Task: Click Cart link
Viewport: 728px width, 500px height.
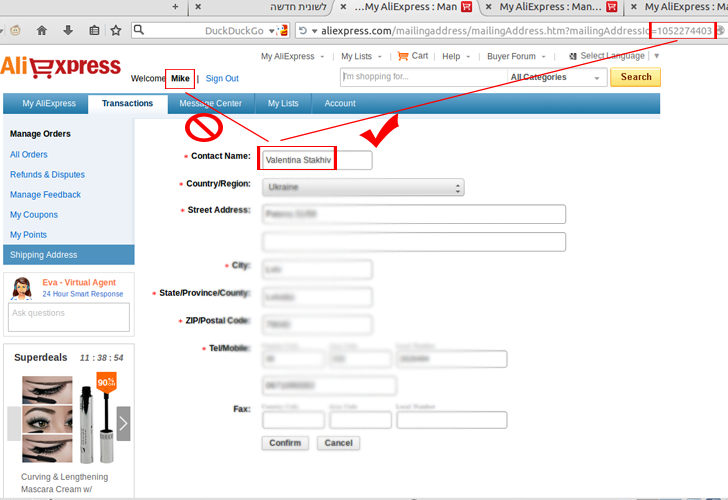Action: [420, 56]
